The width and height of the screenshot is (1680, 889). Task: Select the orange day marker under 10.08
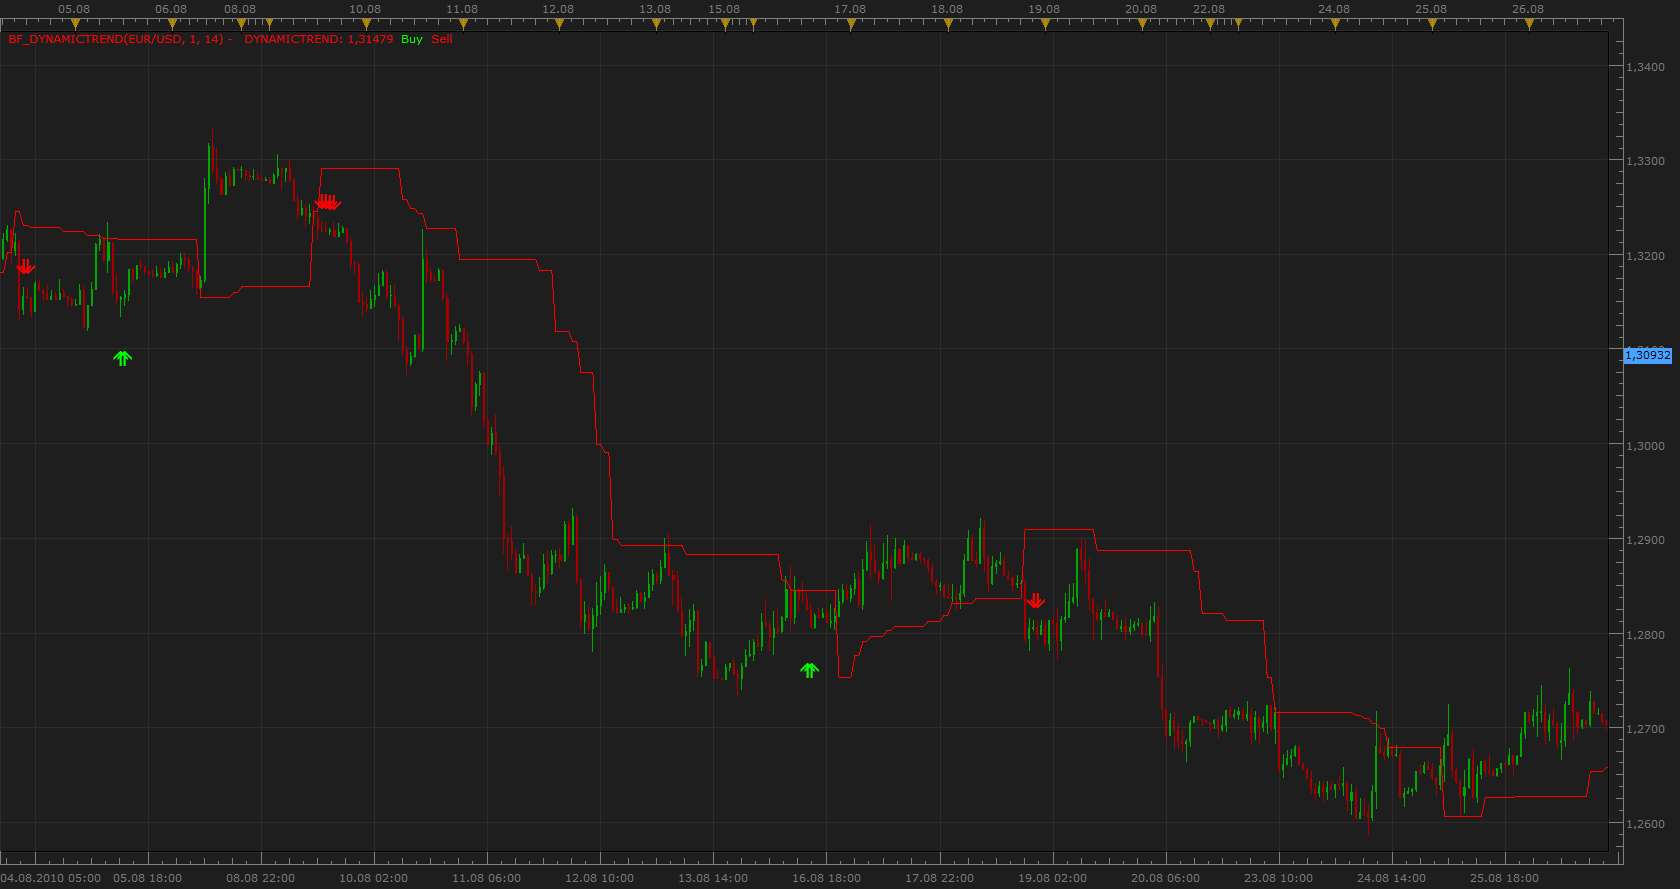point(366,24)
